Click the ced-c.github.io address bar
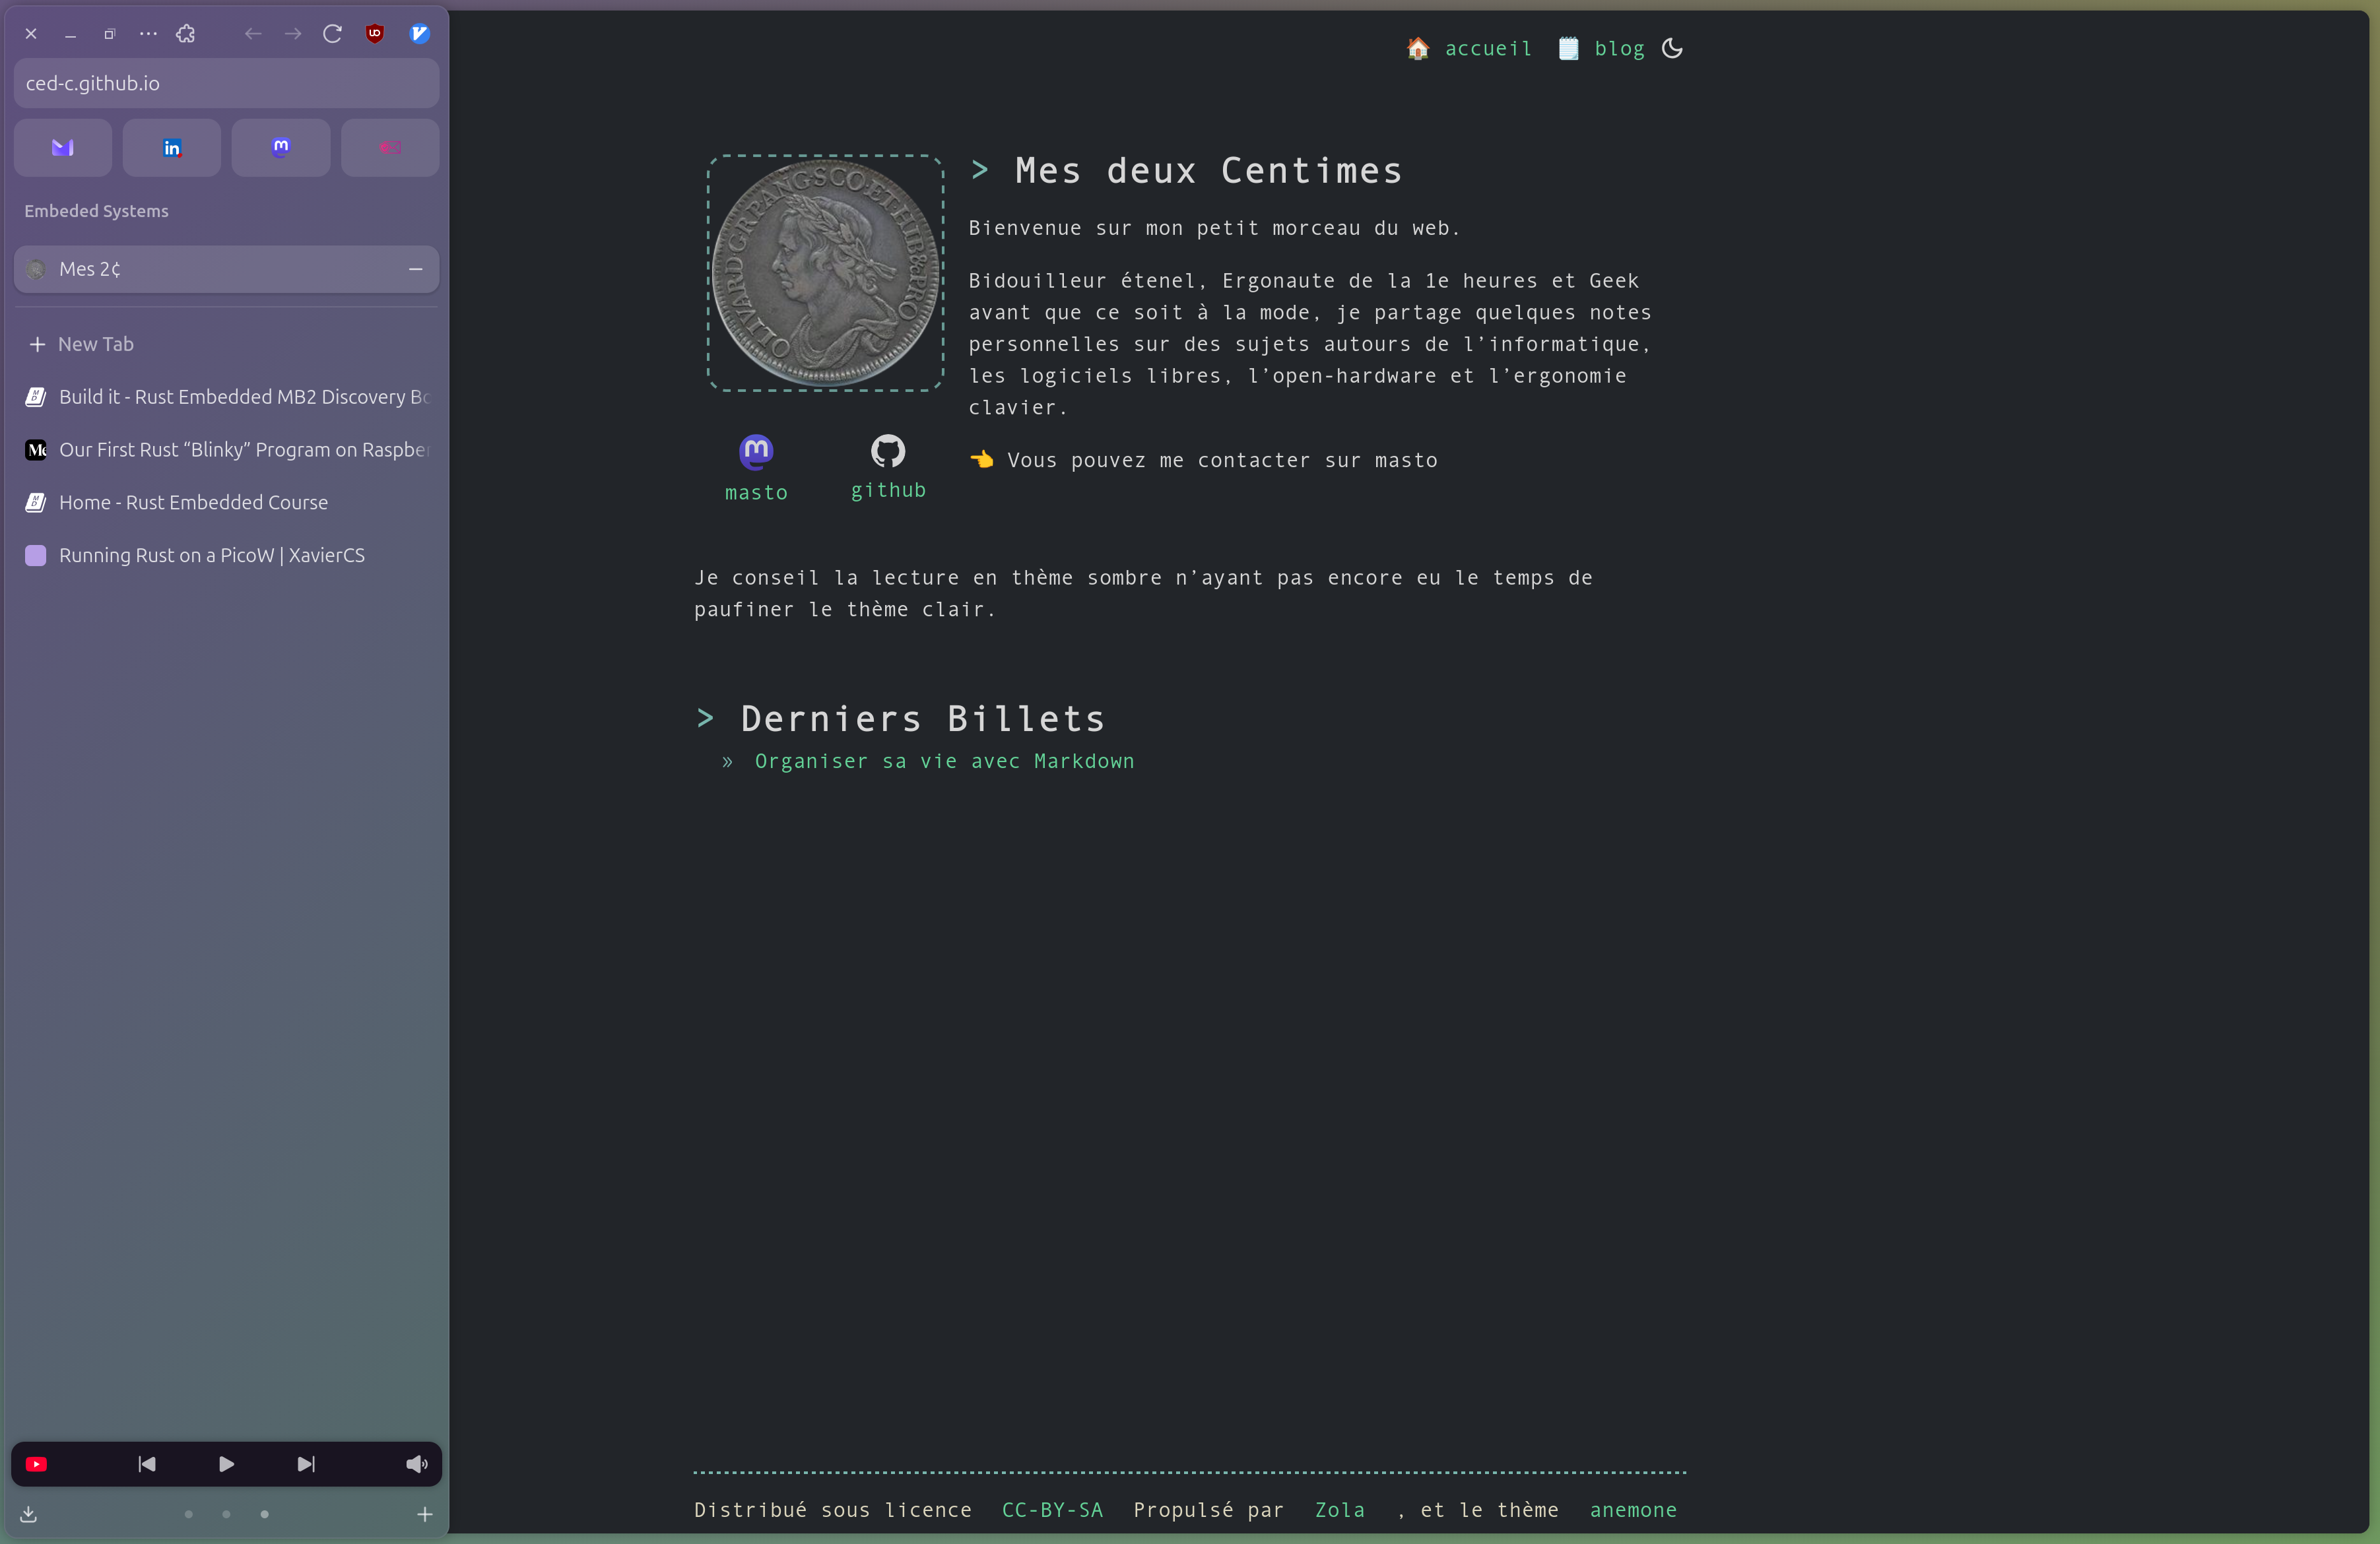2380x1544 pixels. pos(226,83)
